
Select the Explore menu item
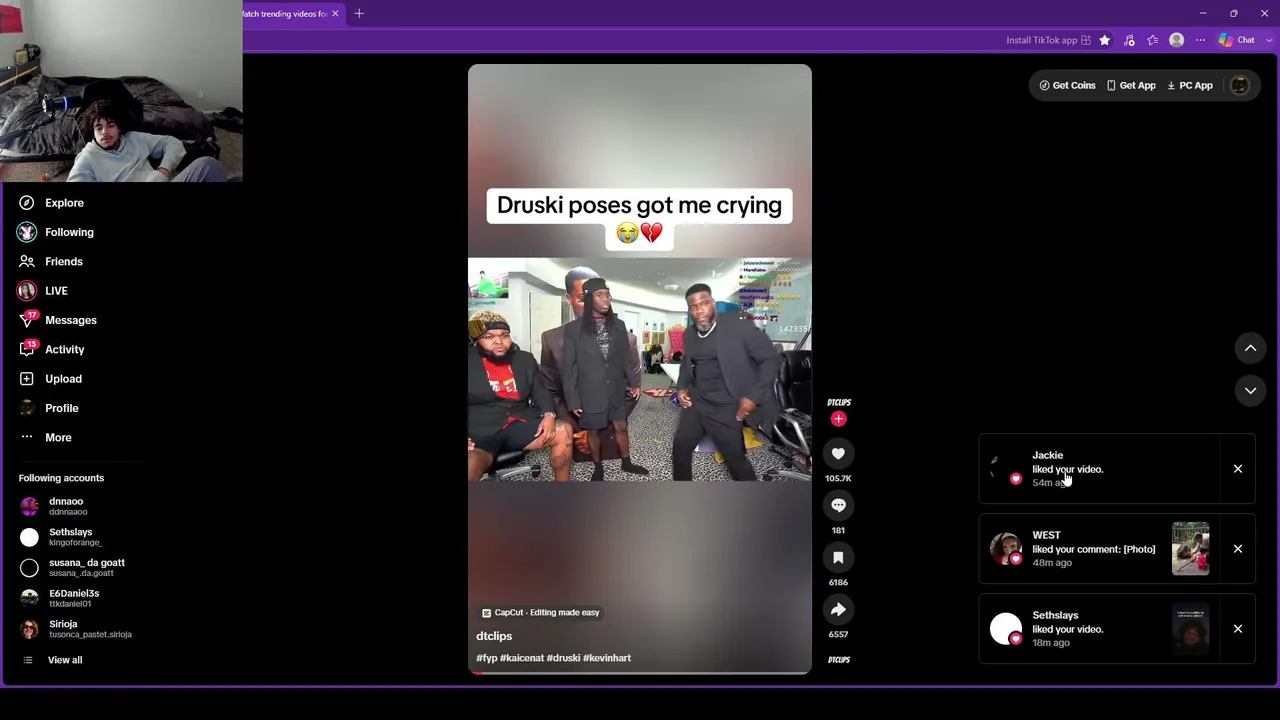click(64, 203)
